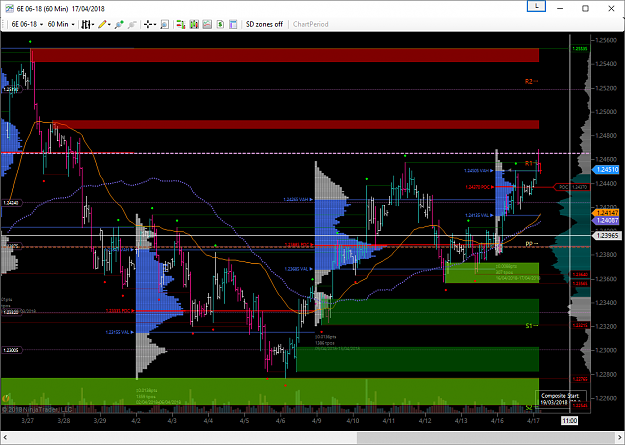This screenshot has height=445, width=625.
Task: Click the chart window icon in title bar
Action: pyautogui.click(x=9, y=8)
